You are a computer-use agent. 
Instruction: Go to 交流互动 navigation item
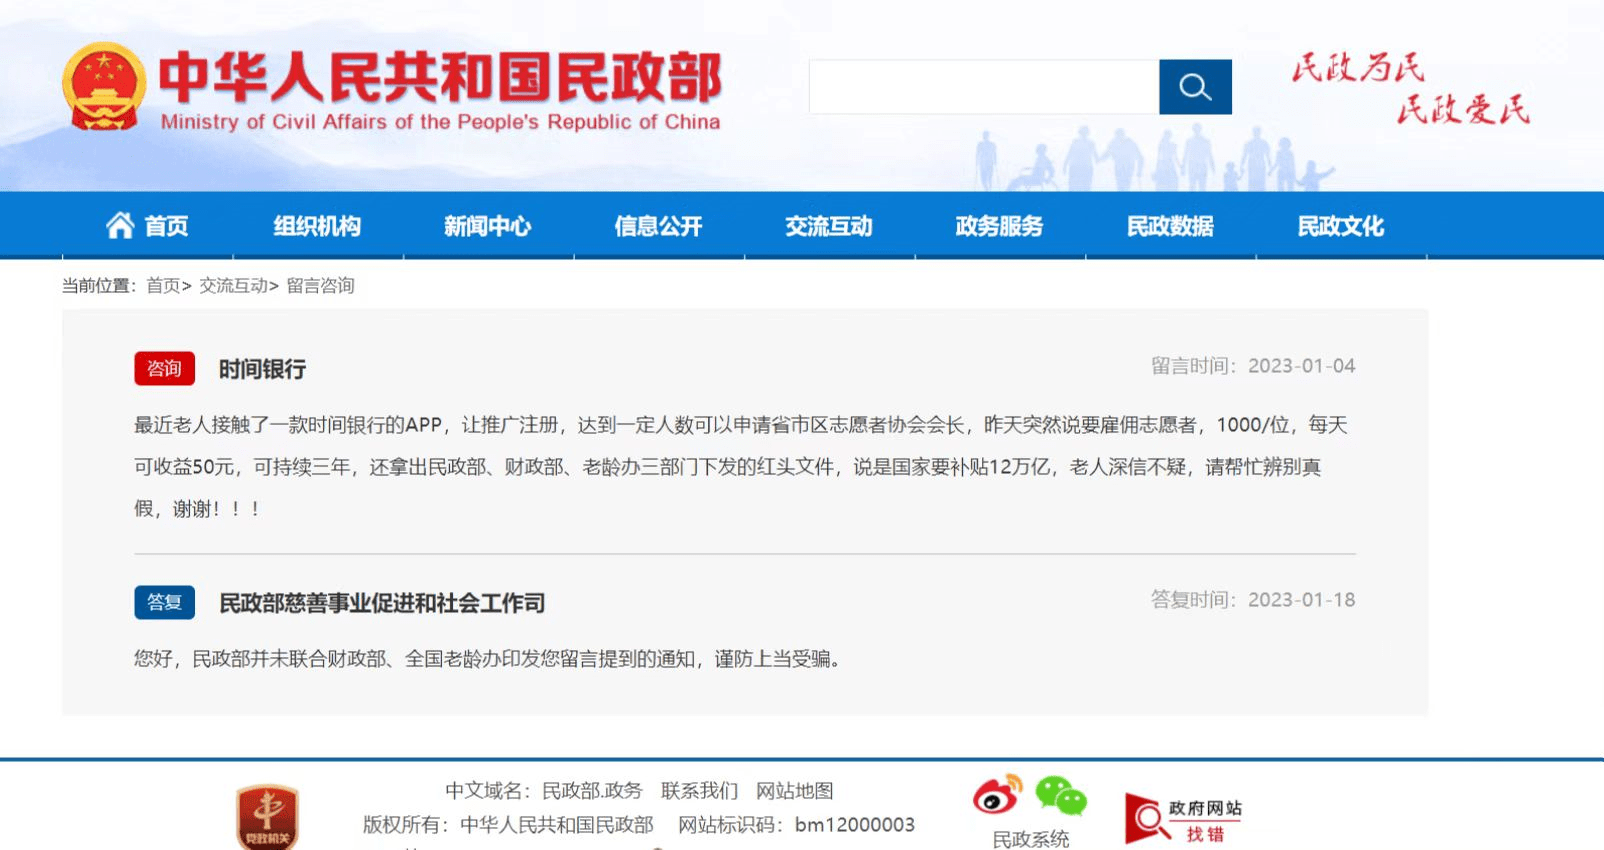click(x=828, y=226)
